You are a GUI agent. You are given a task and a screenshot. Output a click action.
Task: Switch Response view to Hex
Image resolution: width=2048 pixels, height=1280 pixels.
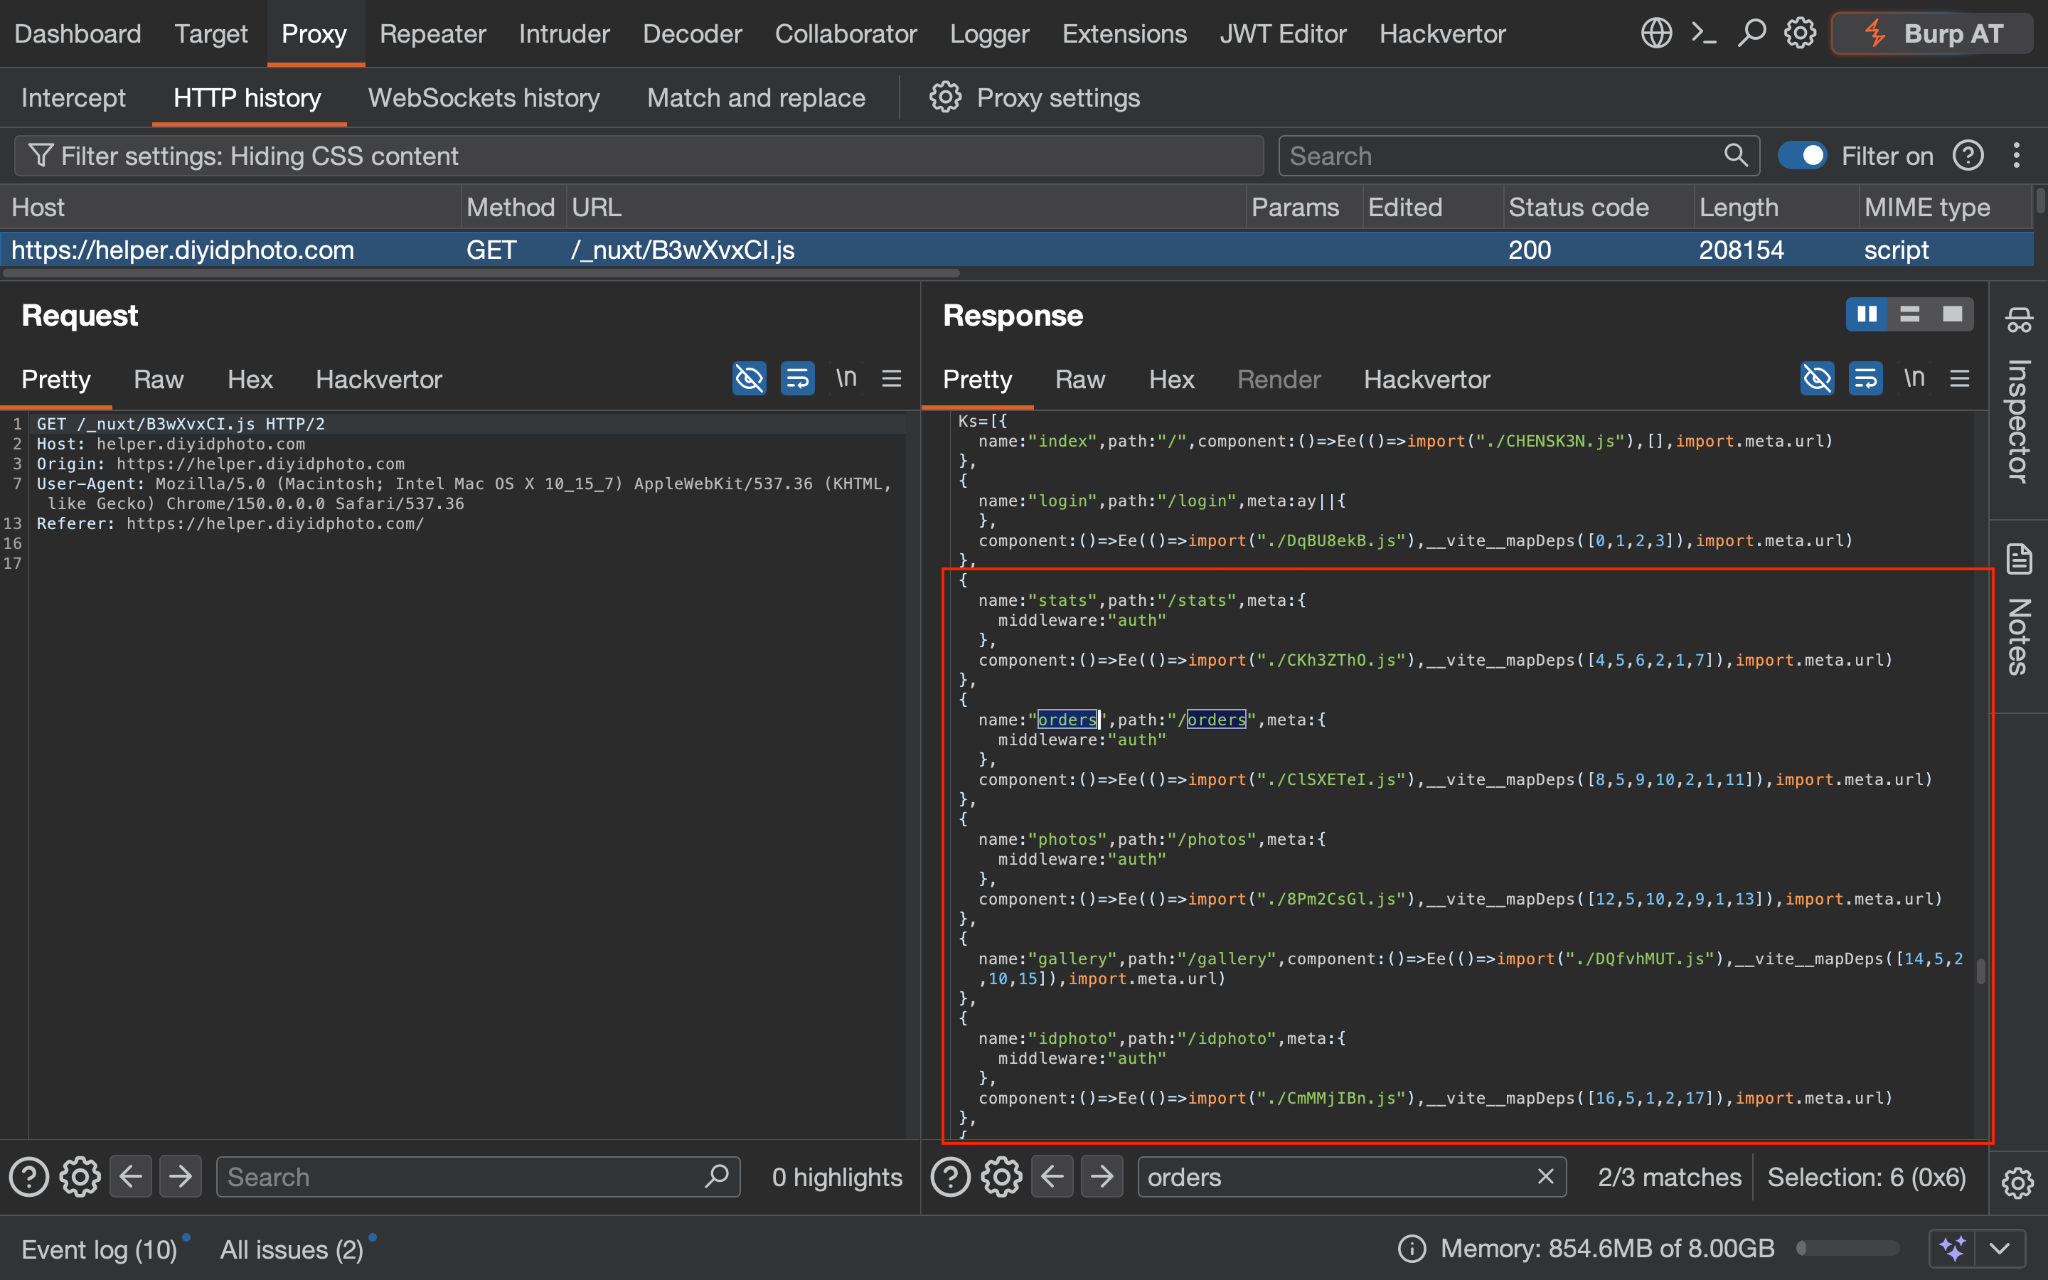click(1172, 379)
